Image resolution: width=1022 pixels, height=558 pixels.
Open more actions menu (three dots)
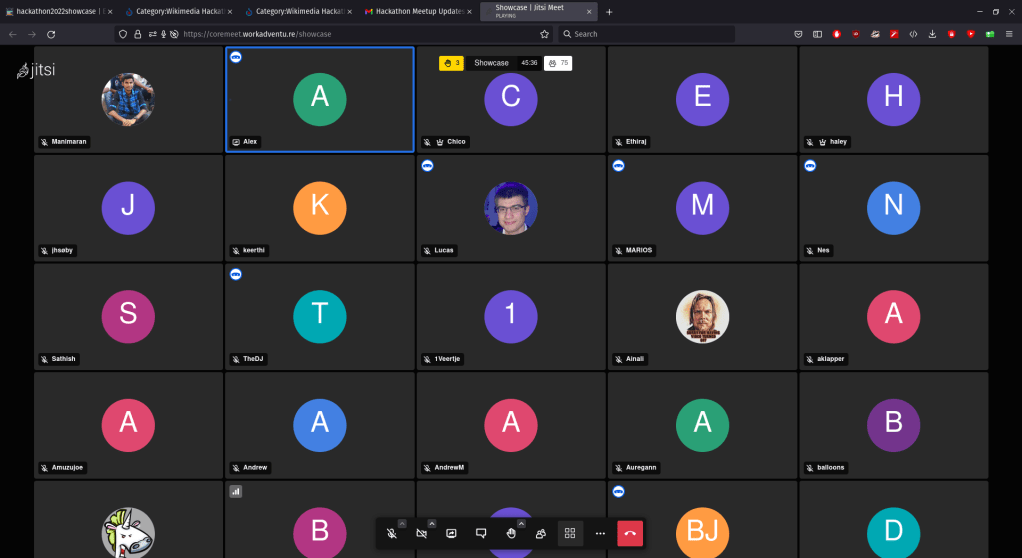[600, 534]
